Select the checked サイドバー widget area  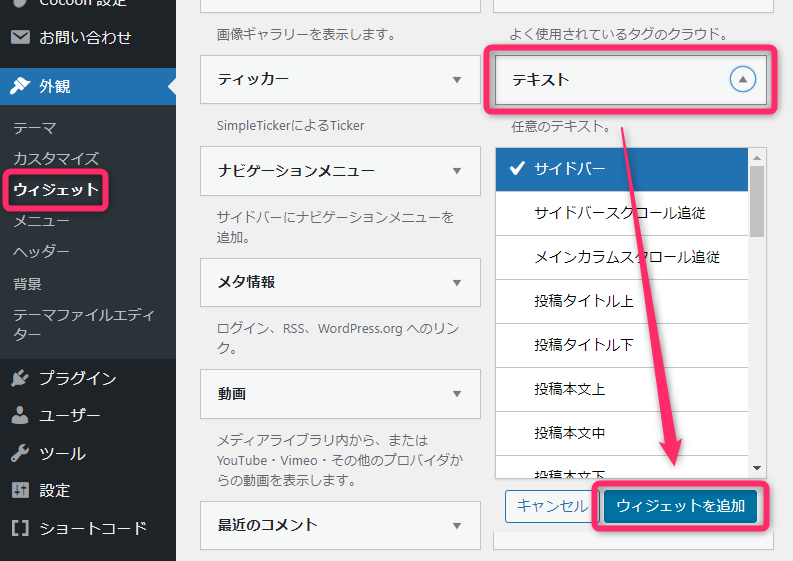(x=621, y=169)
